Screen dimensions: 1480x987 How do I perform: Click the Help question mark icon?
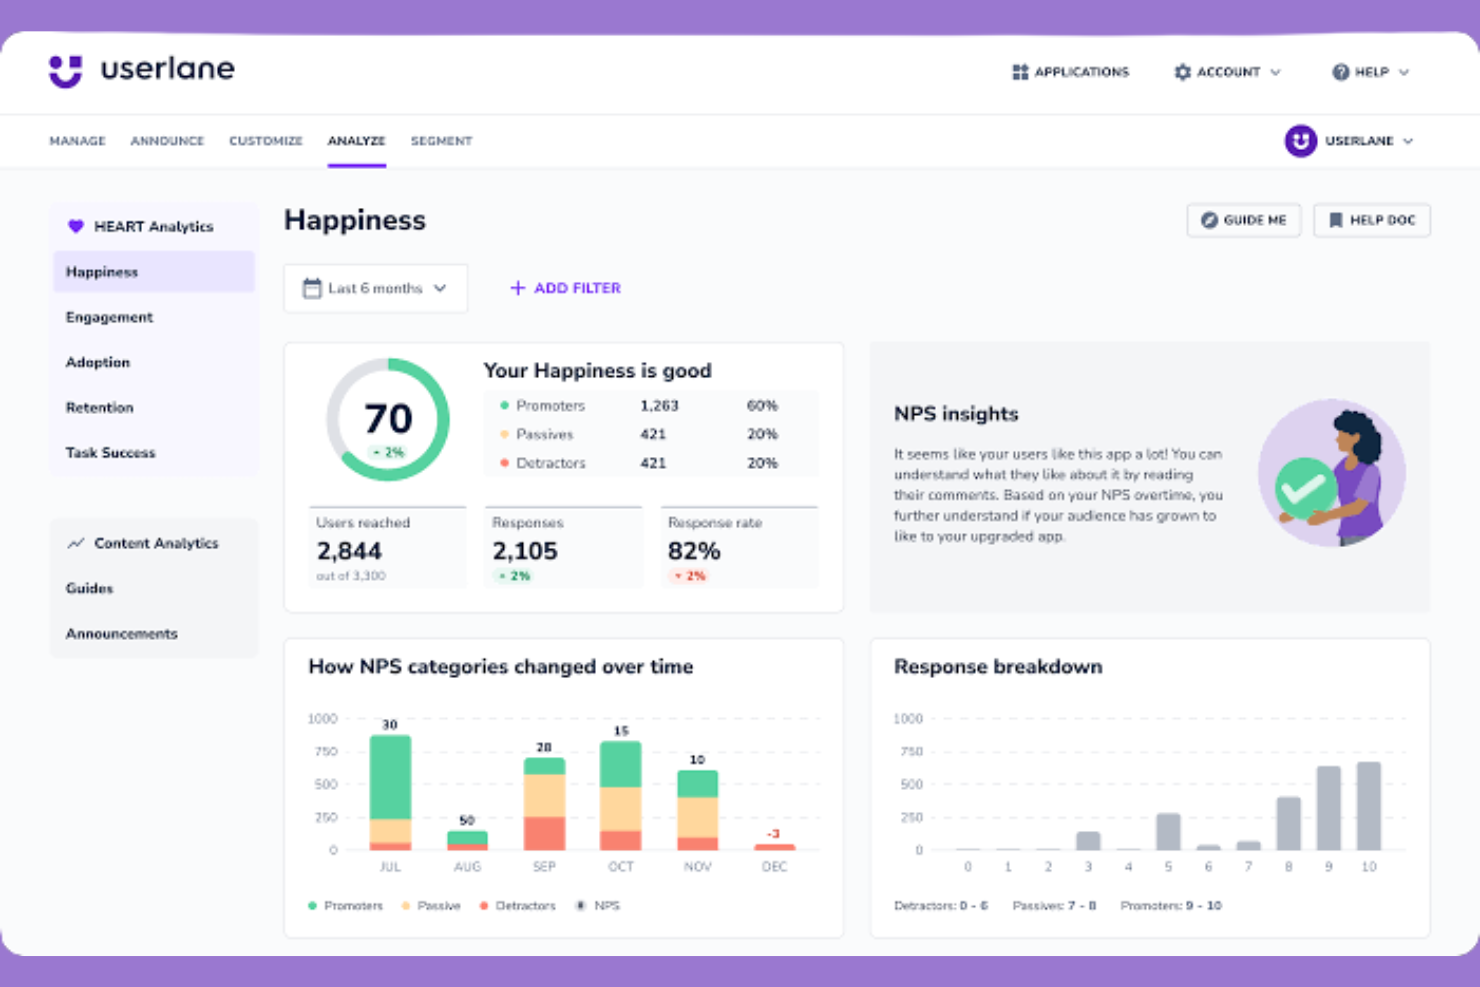[x=1340, y=72]
